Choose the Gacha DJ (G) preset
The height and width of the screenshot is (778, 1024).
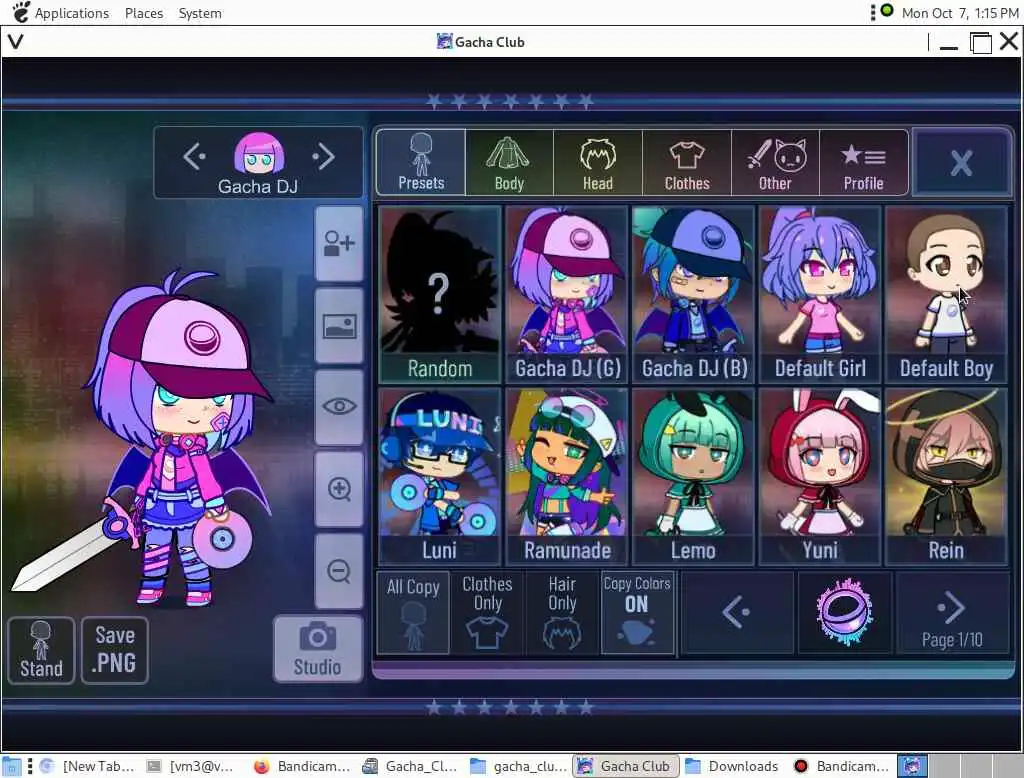[x=566, y=295]
